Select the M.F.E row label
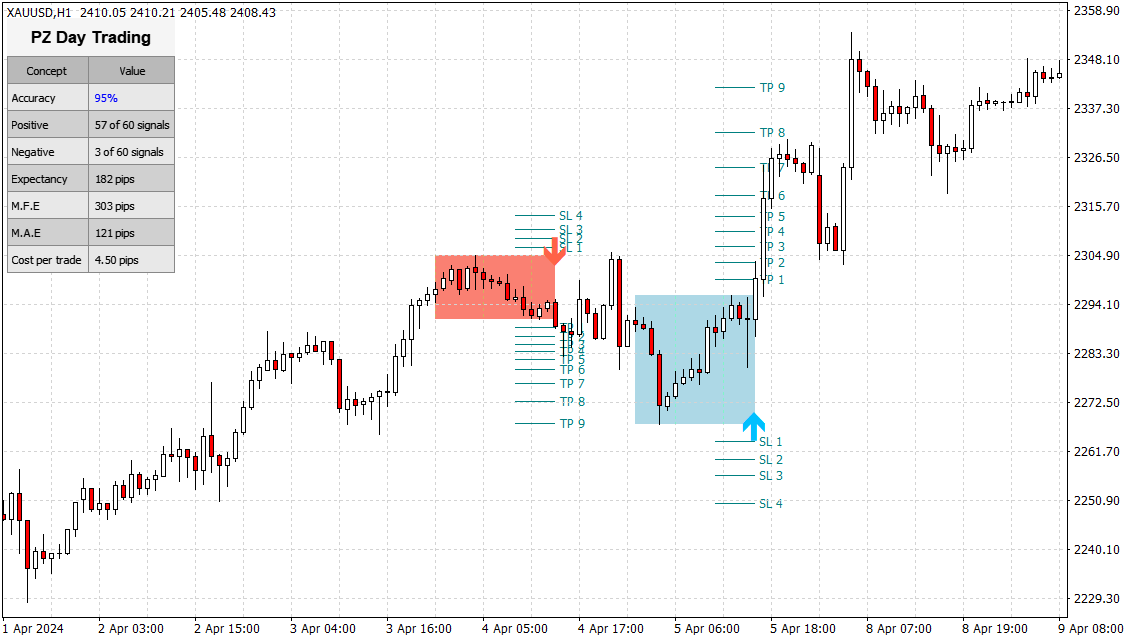Viewport: 1131px width, 641px height. coord(26,206)
